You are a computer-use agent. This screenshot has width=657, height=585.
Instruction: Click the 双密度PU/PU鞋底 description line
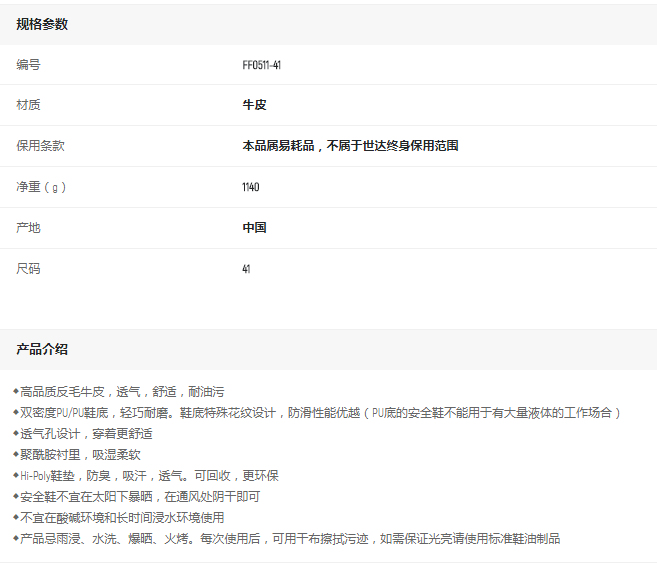coord(318,413)
